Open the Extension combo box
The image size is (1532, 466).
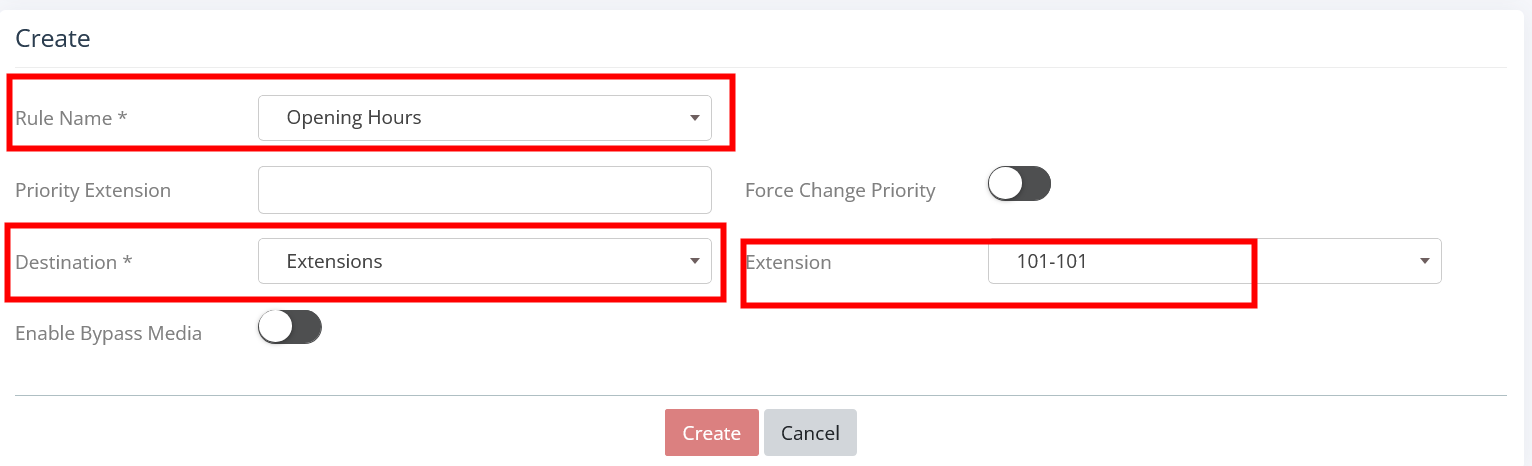(x=1214, y=262)
